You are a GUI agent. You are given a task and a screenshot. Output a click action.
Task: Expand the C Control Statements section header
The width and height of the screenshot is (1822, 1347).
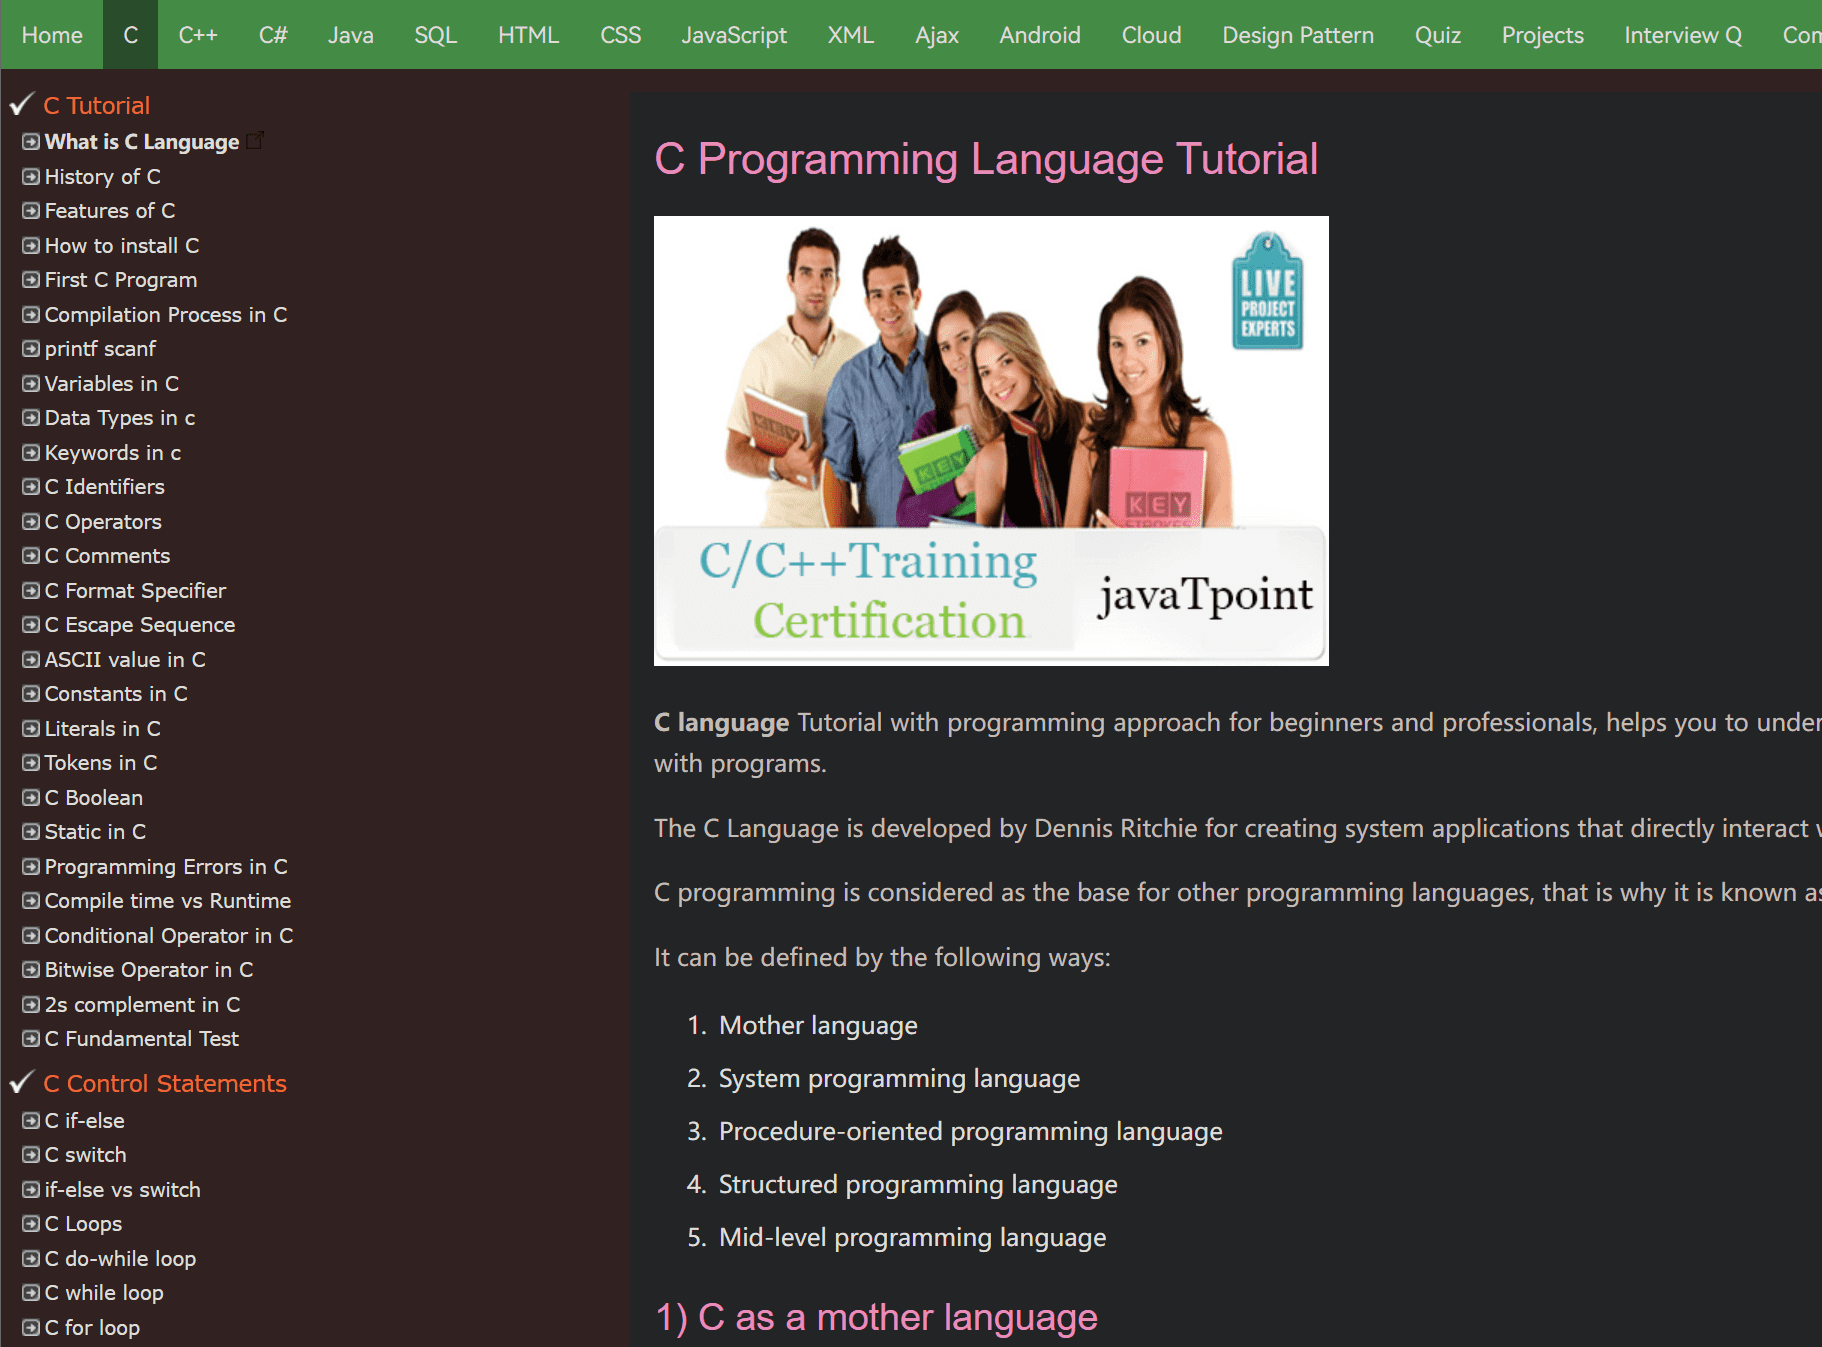[x=165, y=1082]
